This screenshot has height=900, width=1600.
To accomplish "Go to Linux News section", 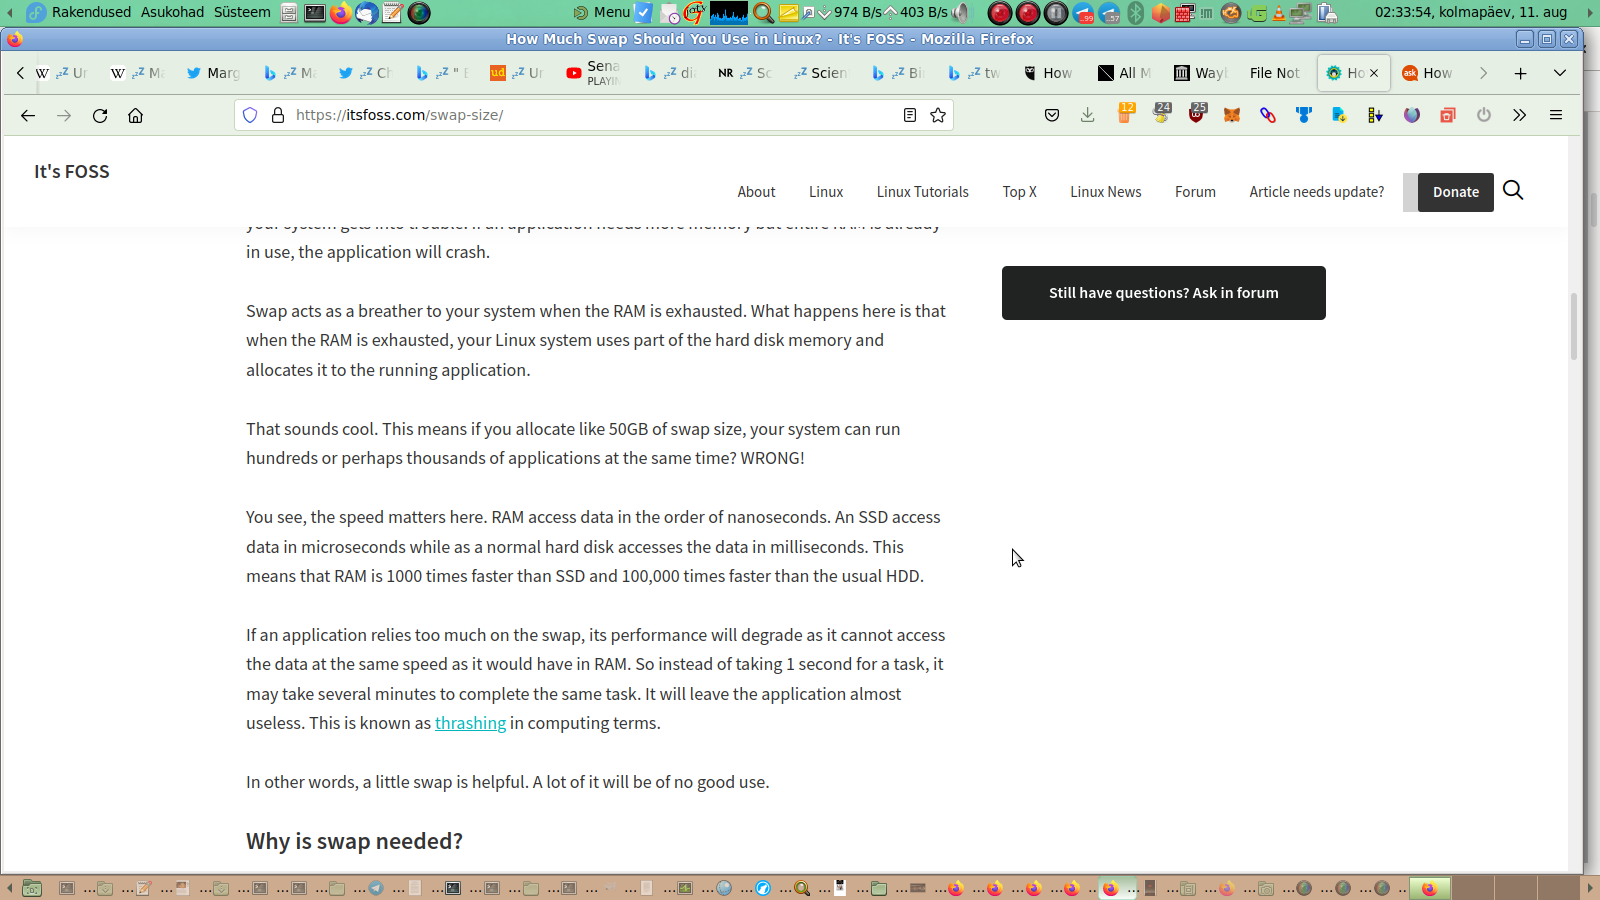I will [x=1106, y=192].
